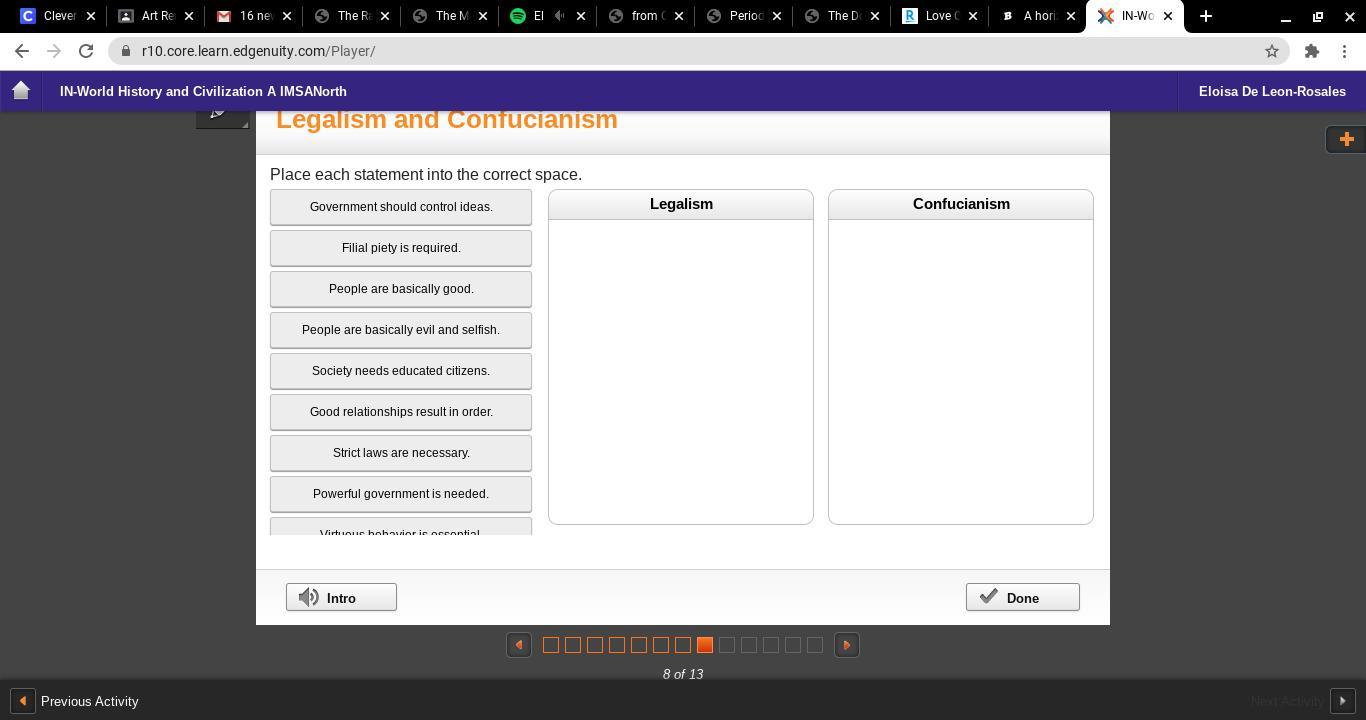Viewport: 1366px width, 720px height.
Task: Select 'Government should control ideas.' statement
Action: point(401,207)
